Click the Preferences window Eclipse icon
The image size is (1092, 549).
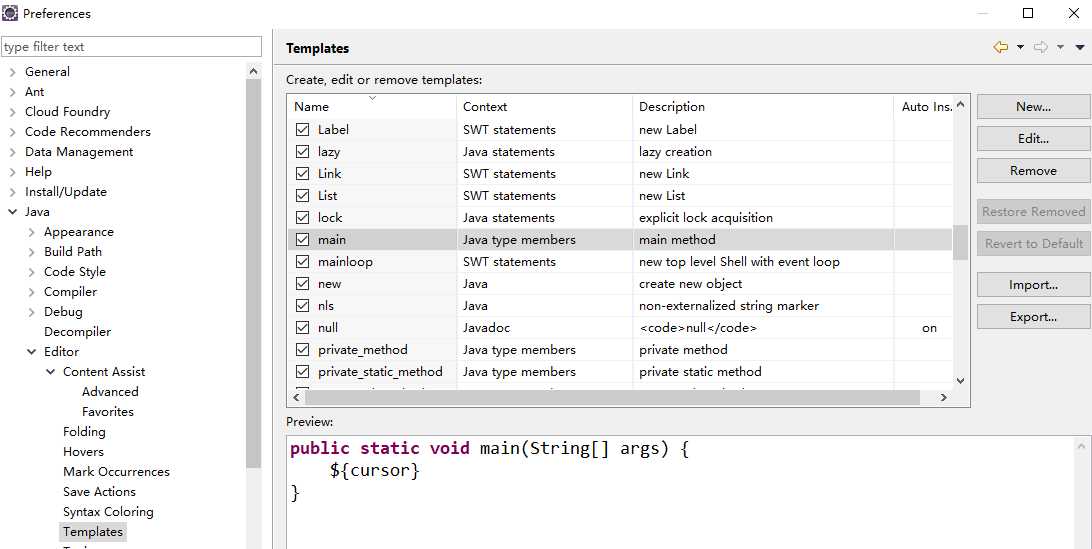pyautogui.click(x=10, y=13)
